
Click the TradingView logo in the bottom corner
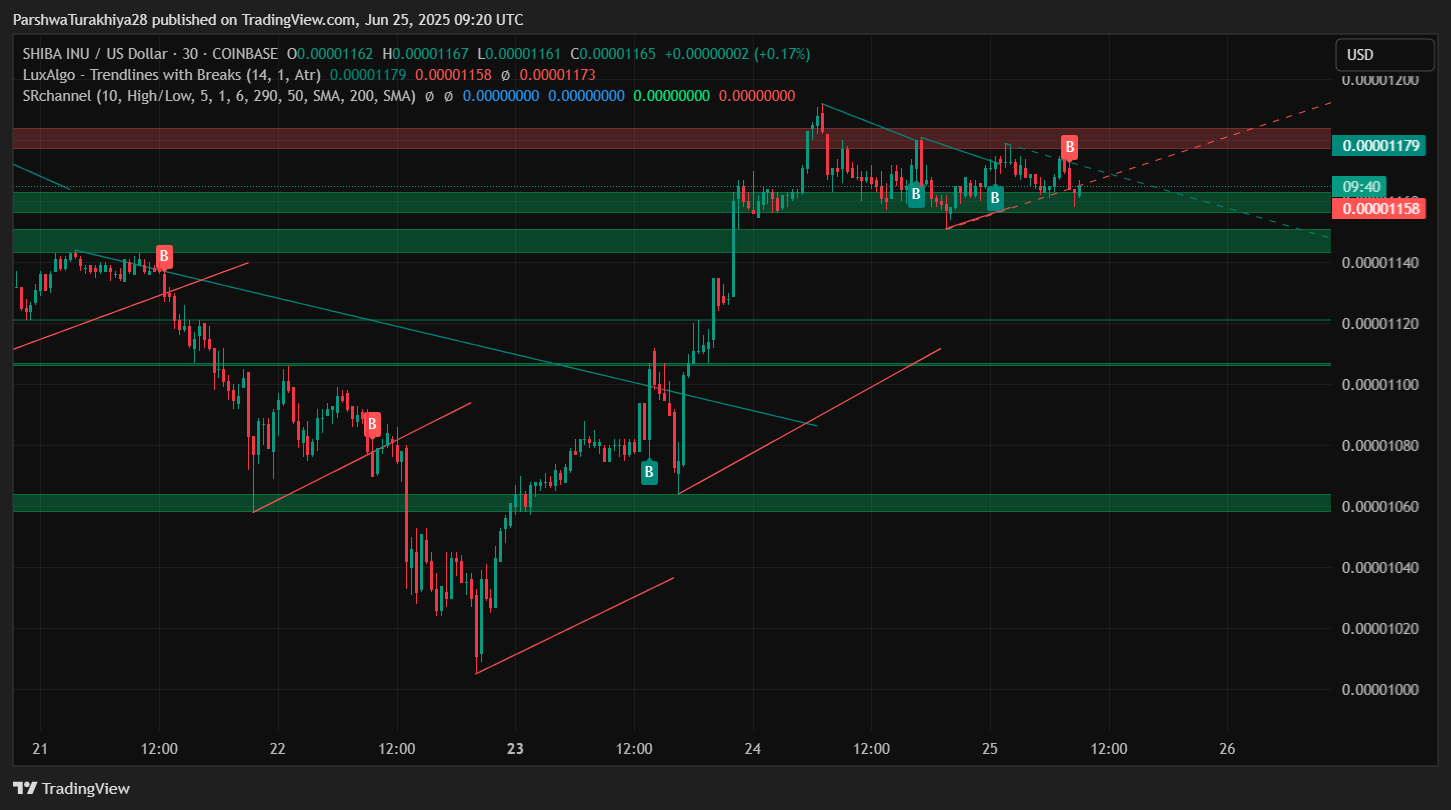71,788
